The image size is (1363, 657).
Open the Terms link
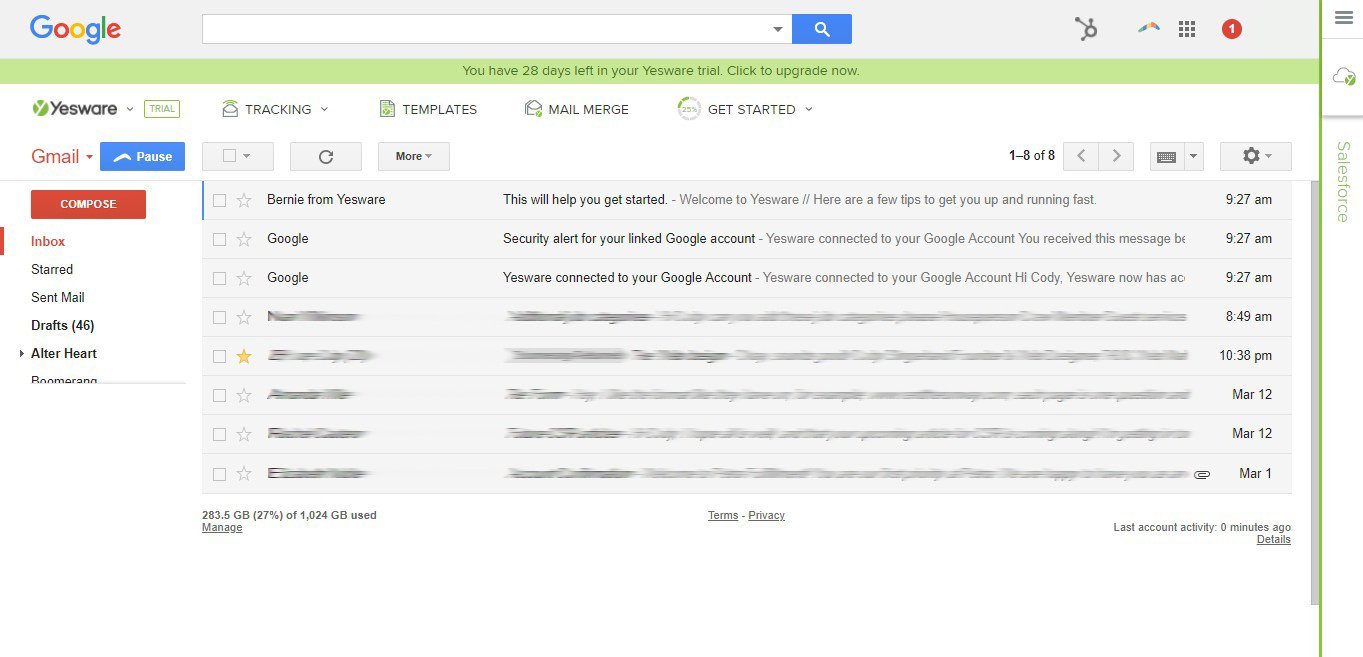[x=723, y=516]
